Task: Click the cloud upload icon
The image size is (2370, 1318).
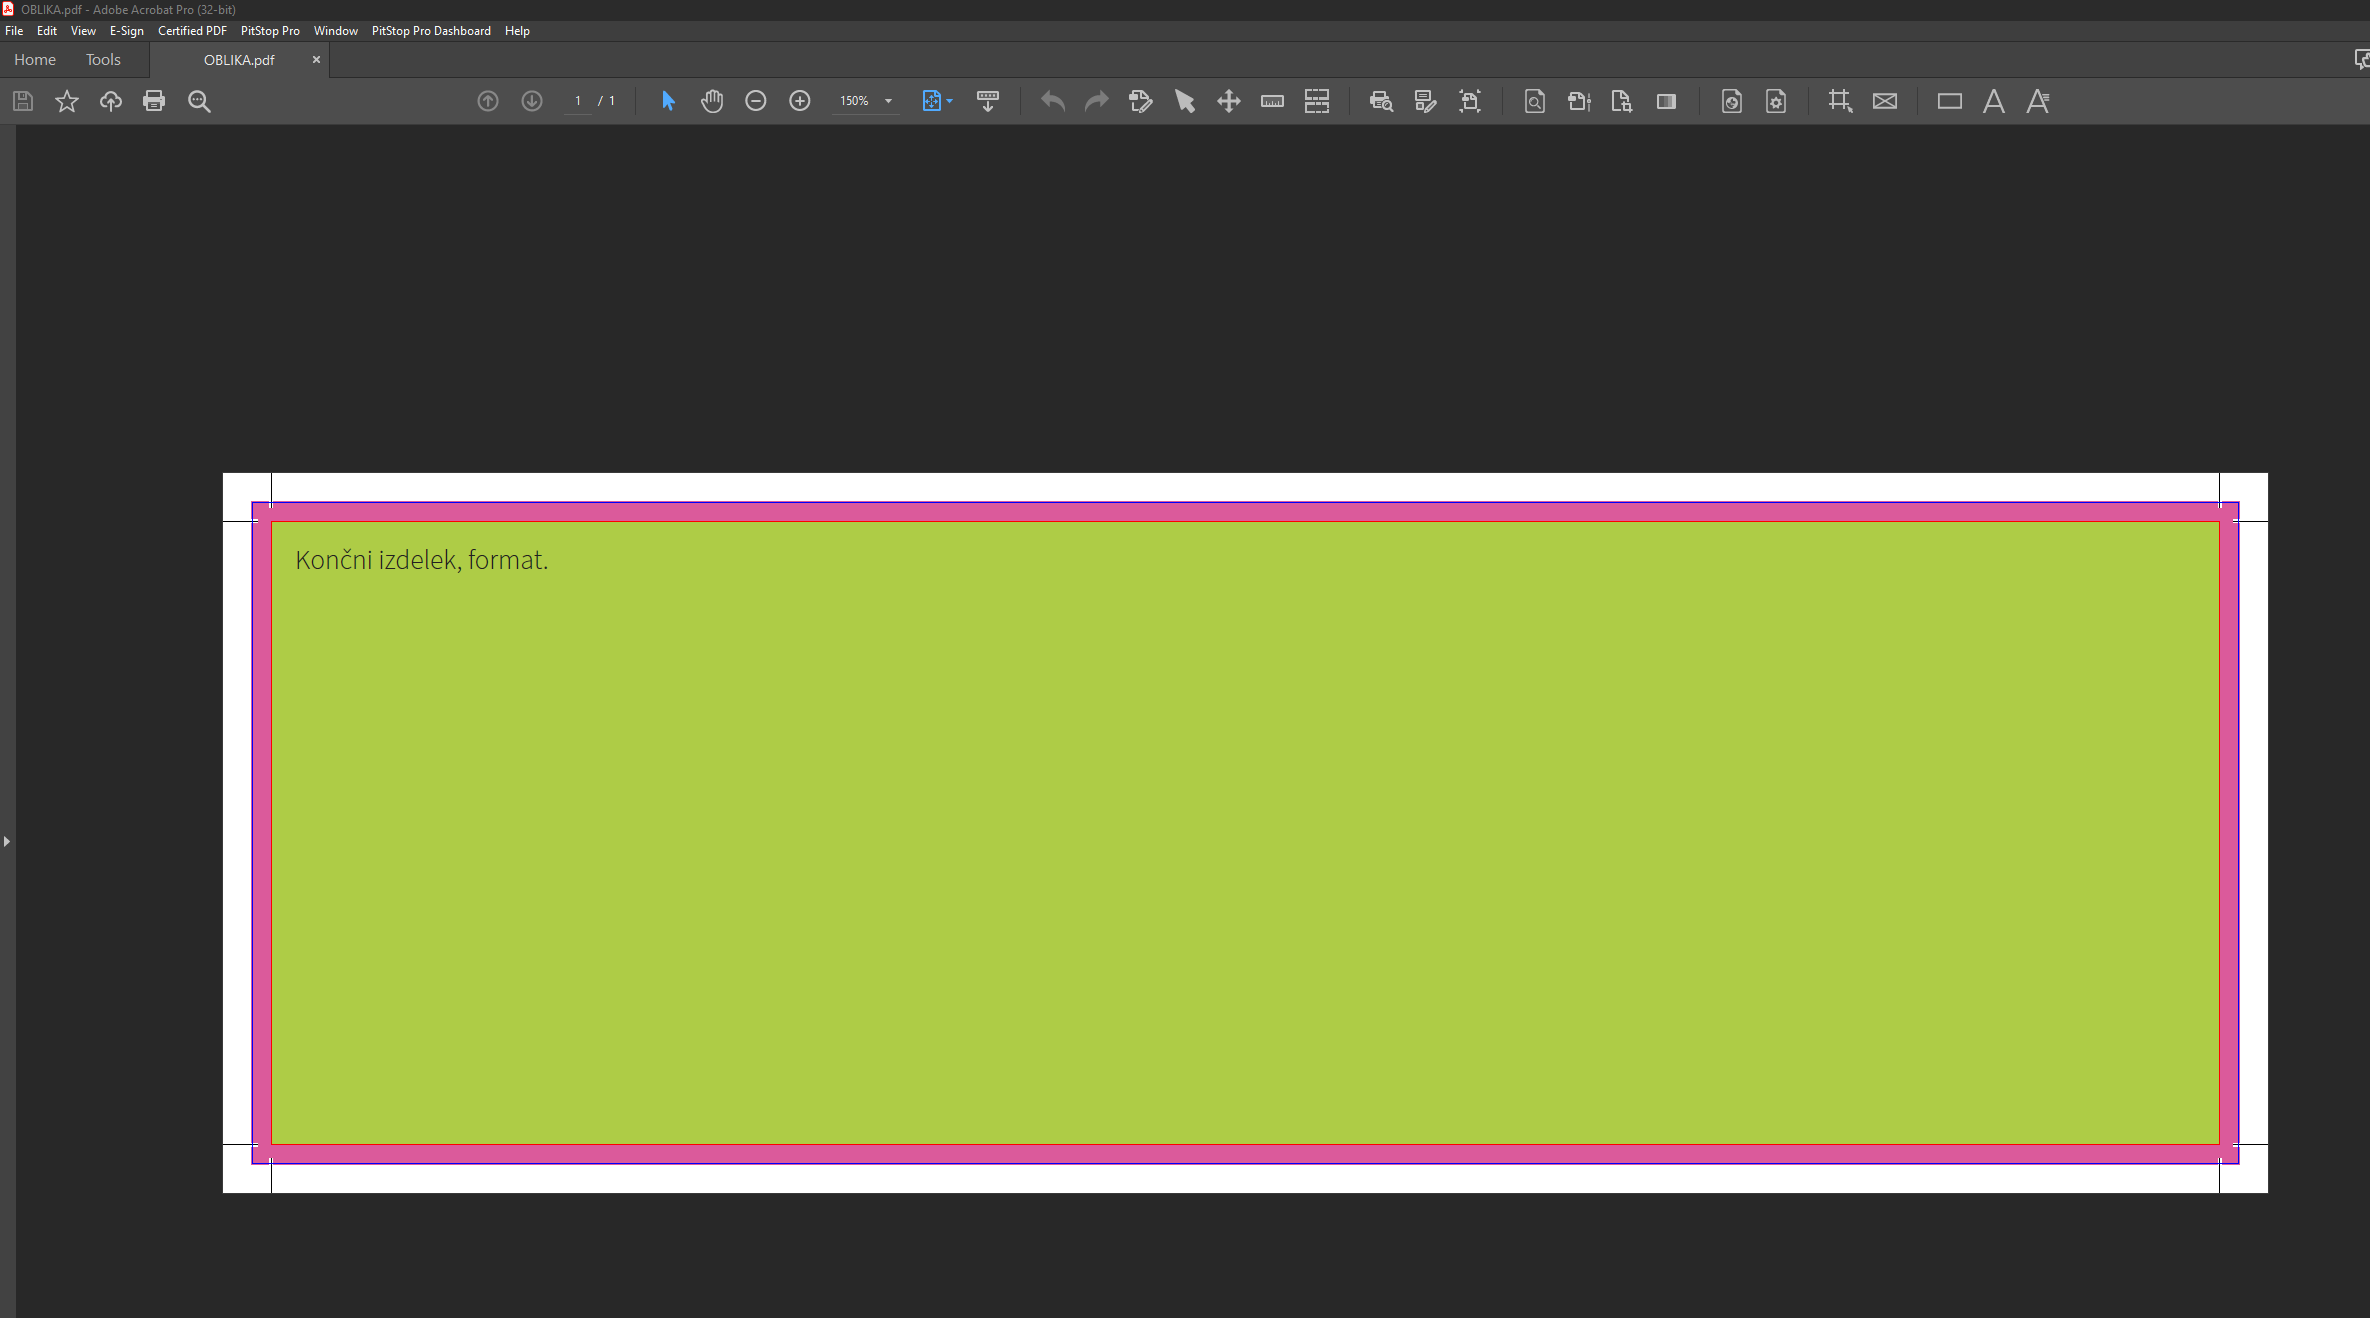Action: click(111, 101)
